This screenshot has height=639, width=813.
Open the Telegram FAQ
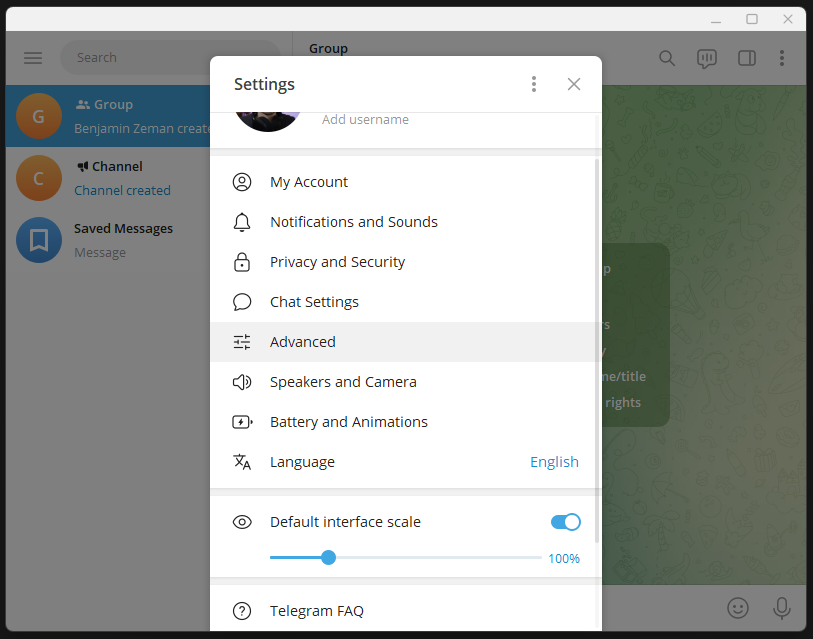[x=316, y=611]
